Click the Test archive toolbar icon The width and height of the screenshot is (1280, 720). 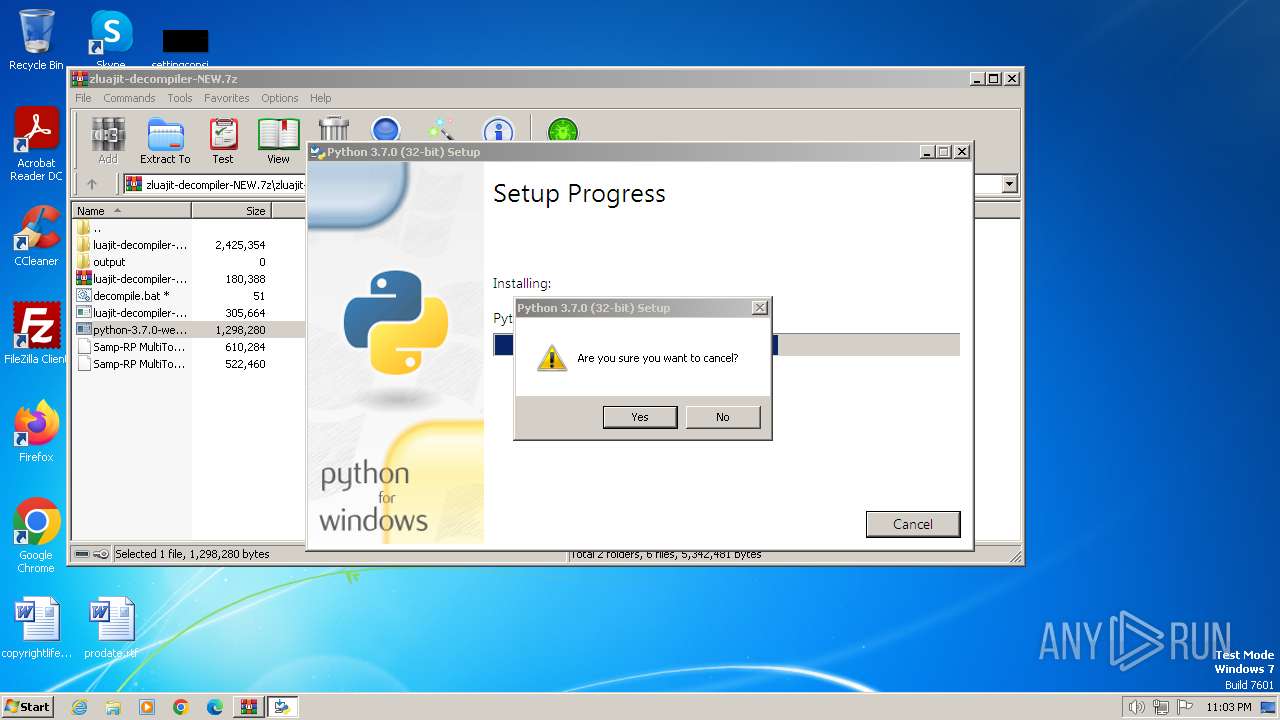tap(223, 141)
